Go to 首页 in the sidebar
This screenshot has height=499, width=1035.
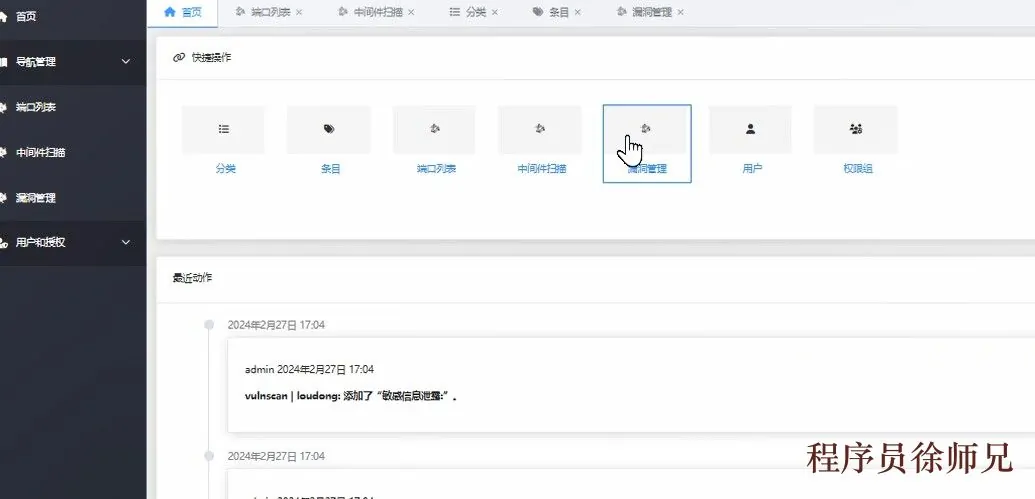[x=73, y=17]
